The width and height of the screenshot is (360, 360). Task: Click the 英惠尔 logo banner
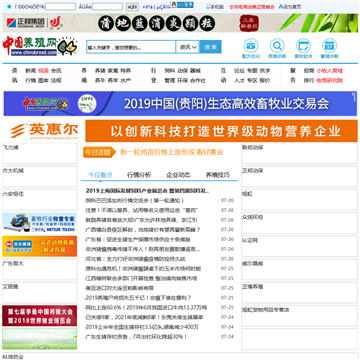point(43,131)
